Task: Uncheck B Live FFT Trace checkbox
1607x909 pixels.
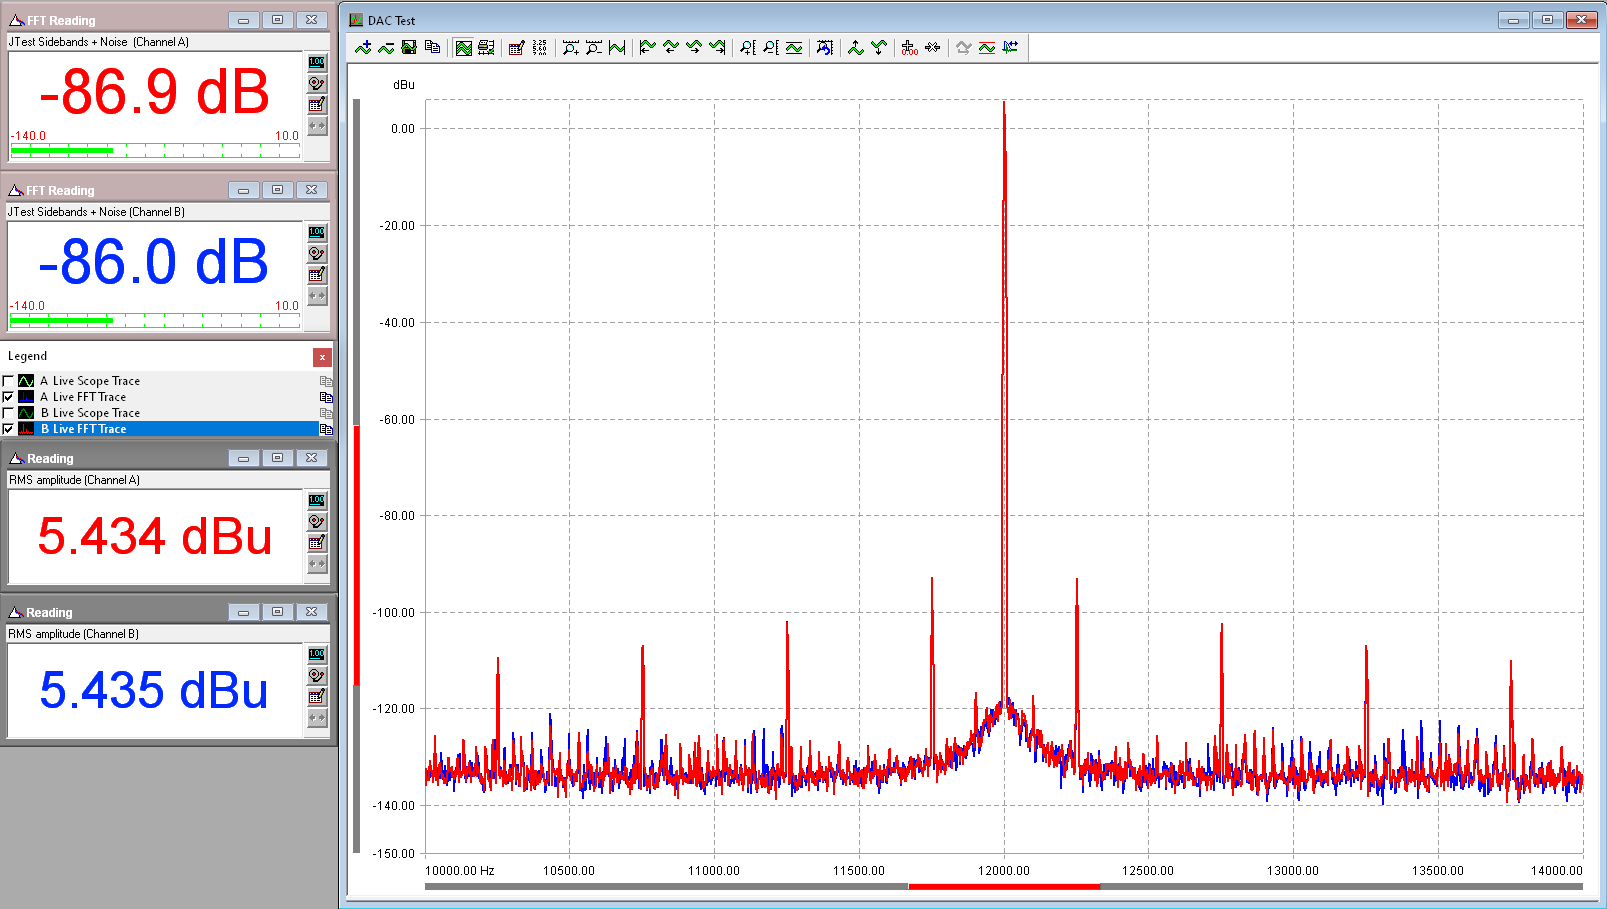Action: (x=9, y=429)
